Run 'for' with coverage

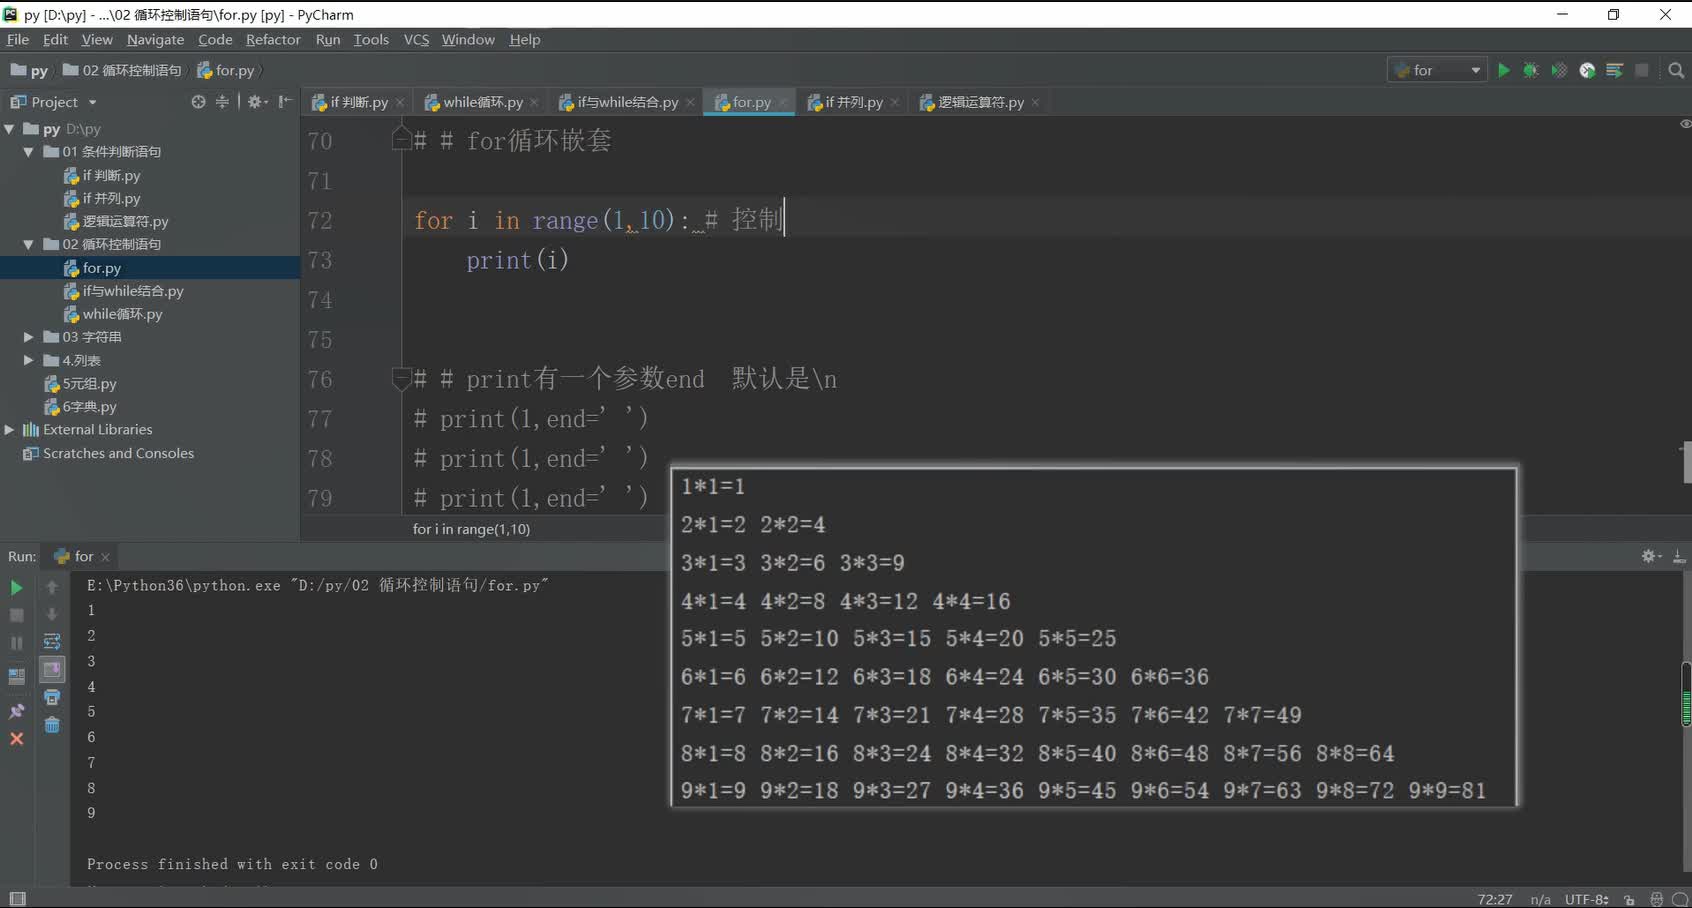coord(1558,70)
